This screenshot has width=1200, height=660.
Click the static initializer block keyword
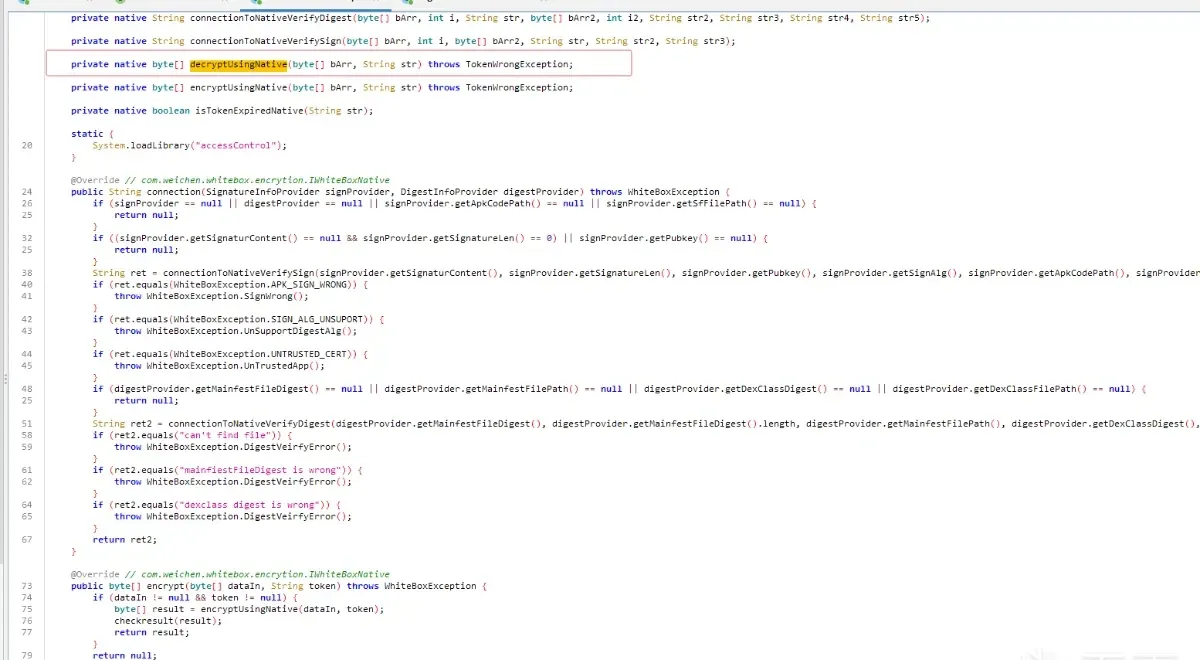(x=87, y=133)
